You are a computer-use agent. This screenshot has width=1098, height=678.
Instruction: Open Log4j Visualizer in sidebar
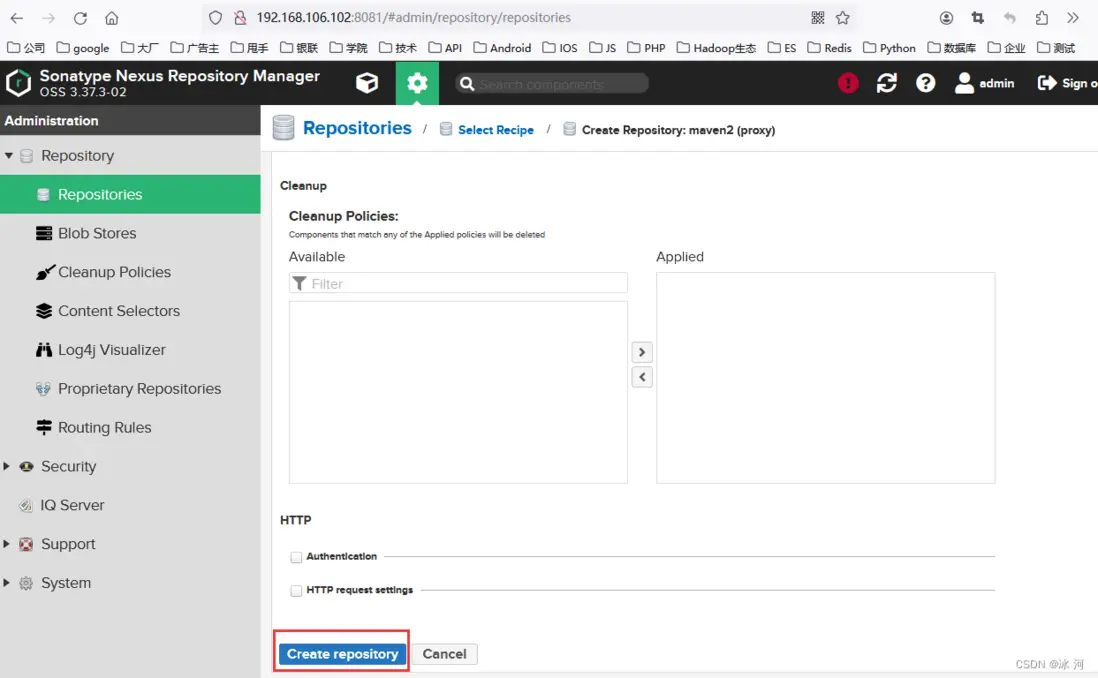coord(111,350)
